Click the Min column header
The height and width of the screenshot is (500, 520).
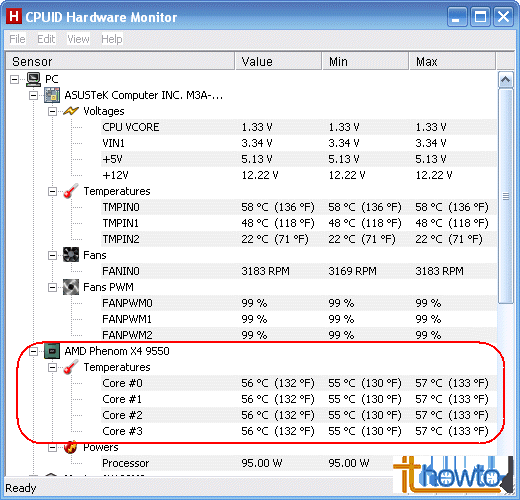pos(365,61)
